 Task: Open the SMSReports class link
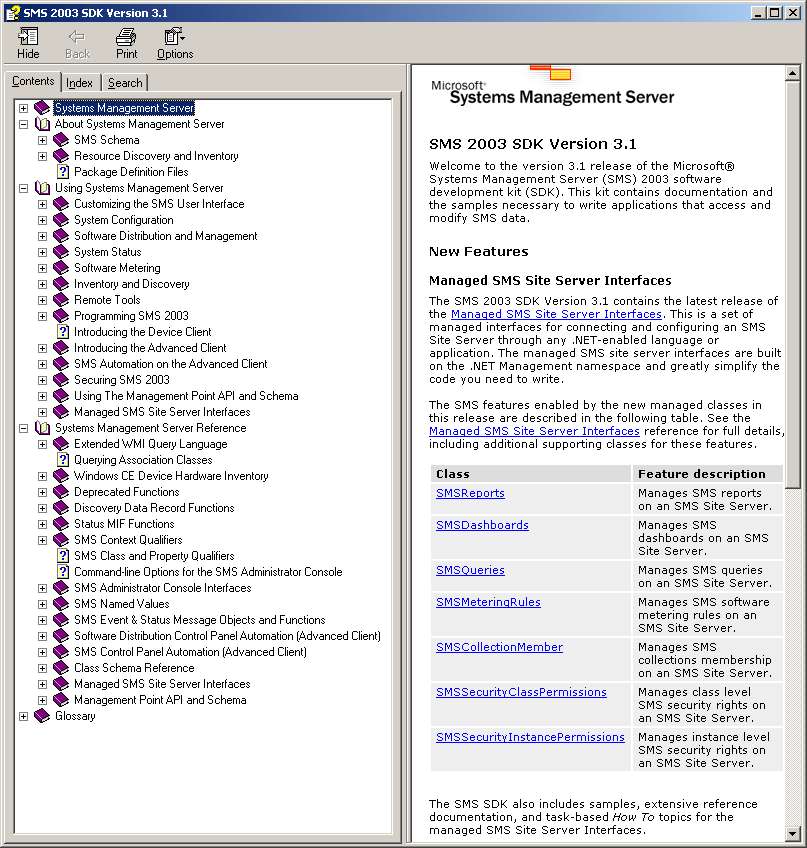click(x=470, y=493)
